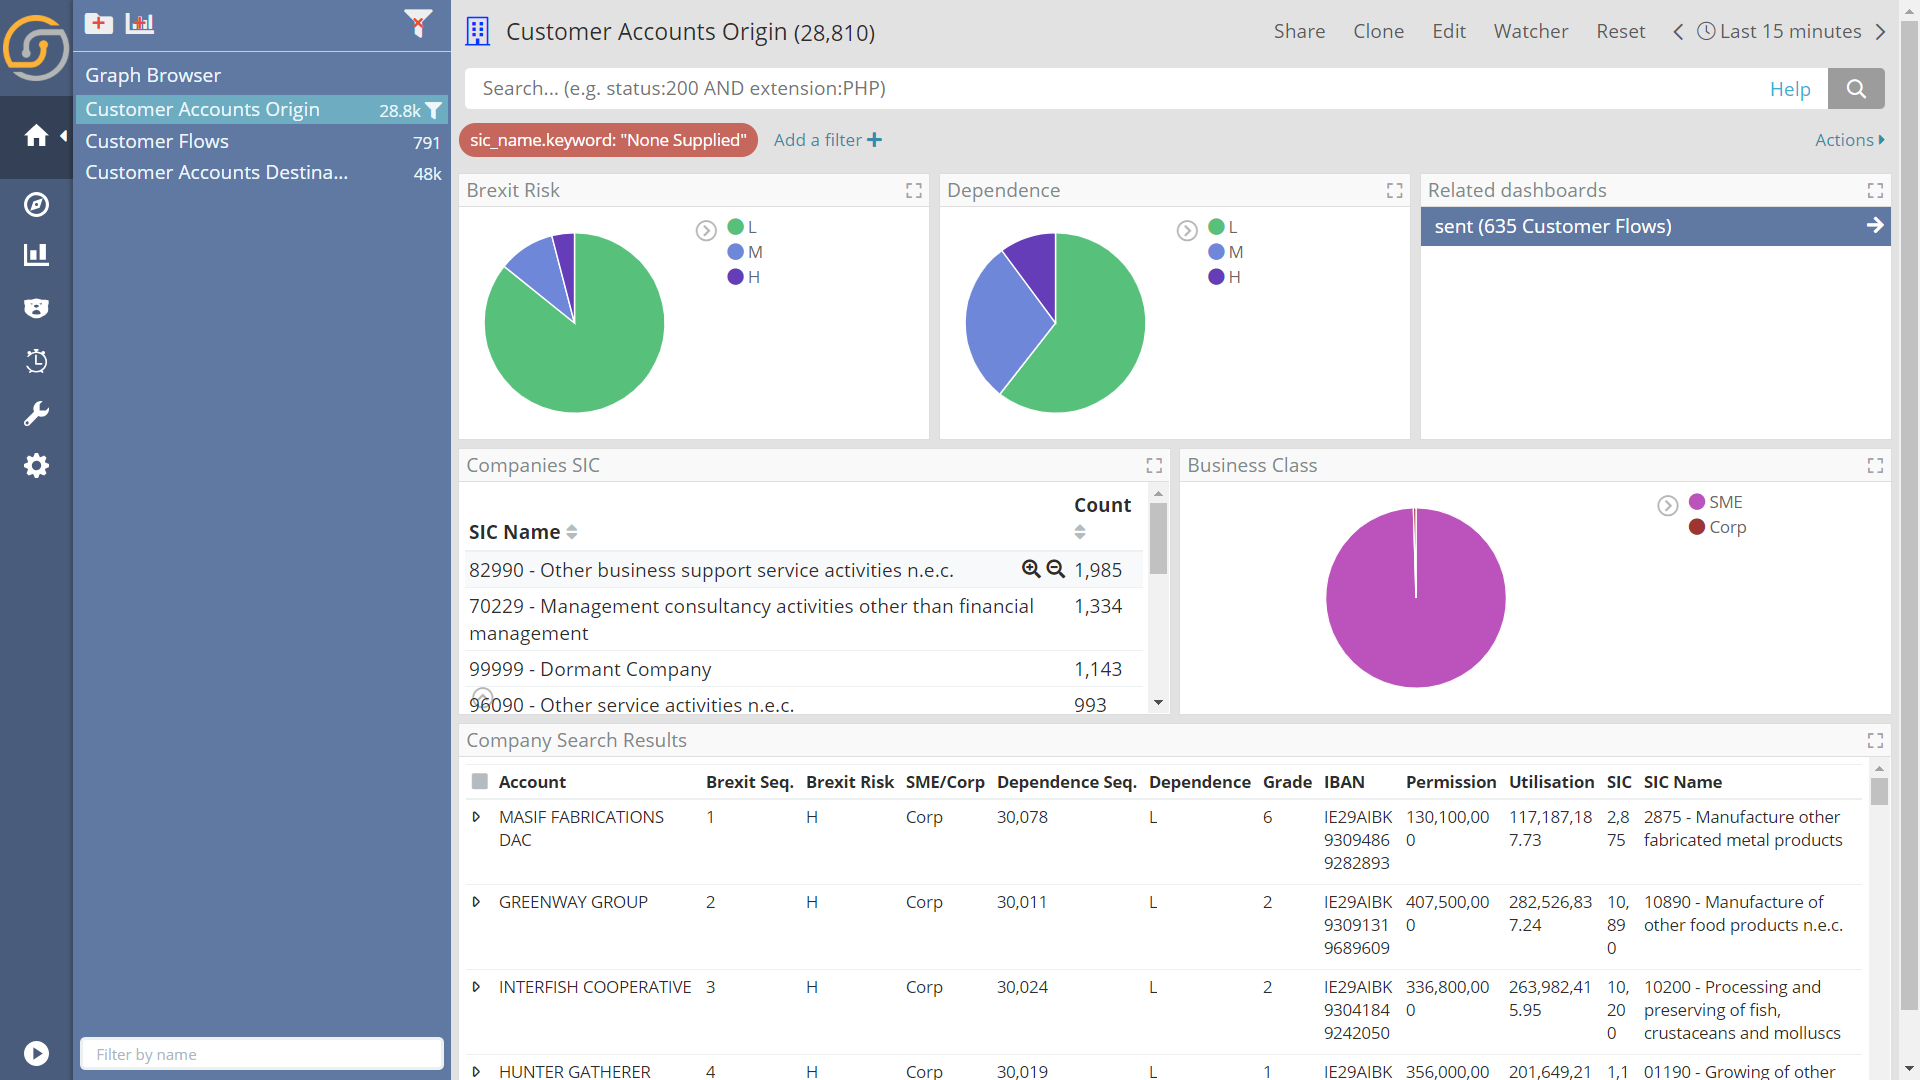Click the dashboard/analytics icon in sidebar
Viewport: 1920px width, 1080px height.
click(x=36, y=256)
